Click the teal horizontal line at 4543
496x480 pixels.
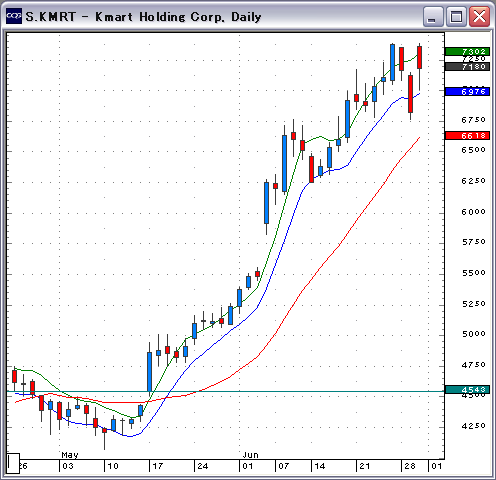(x=225, y=391)
